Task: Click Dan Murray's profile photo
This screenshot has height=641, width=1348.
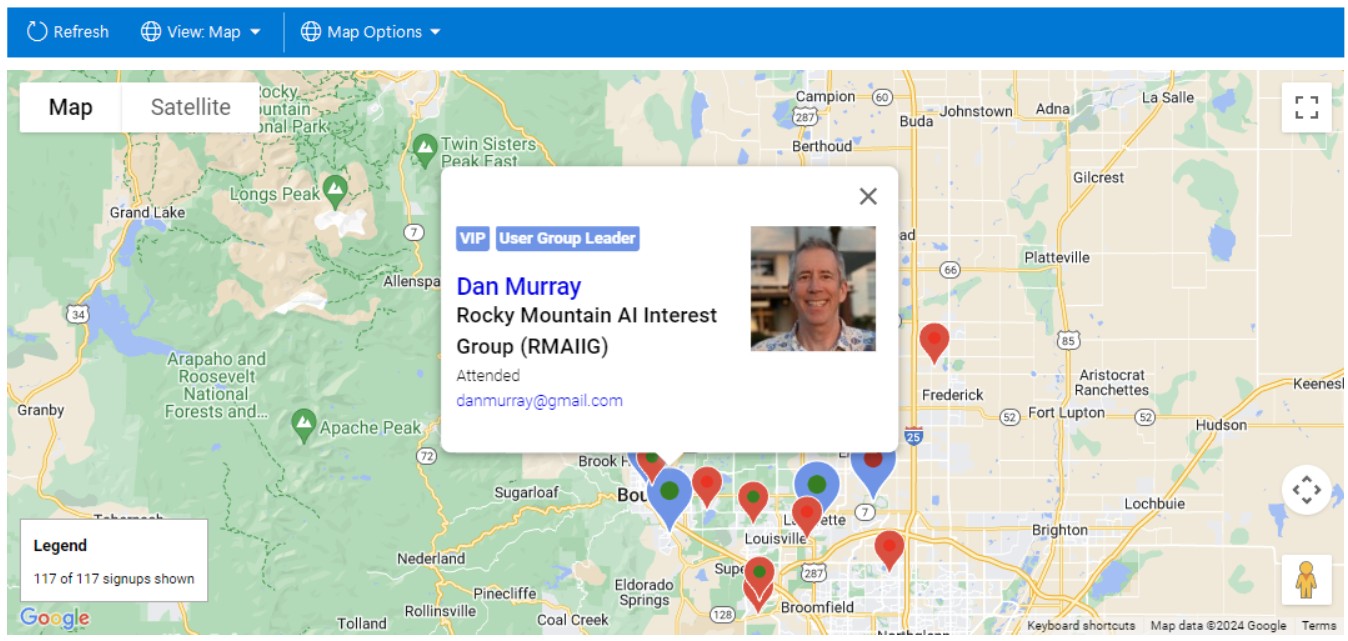Action: click(x=813, y=288)
